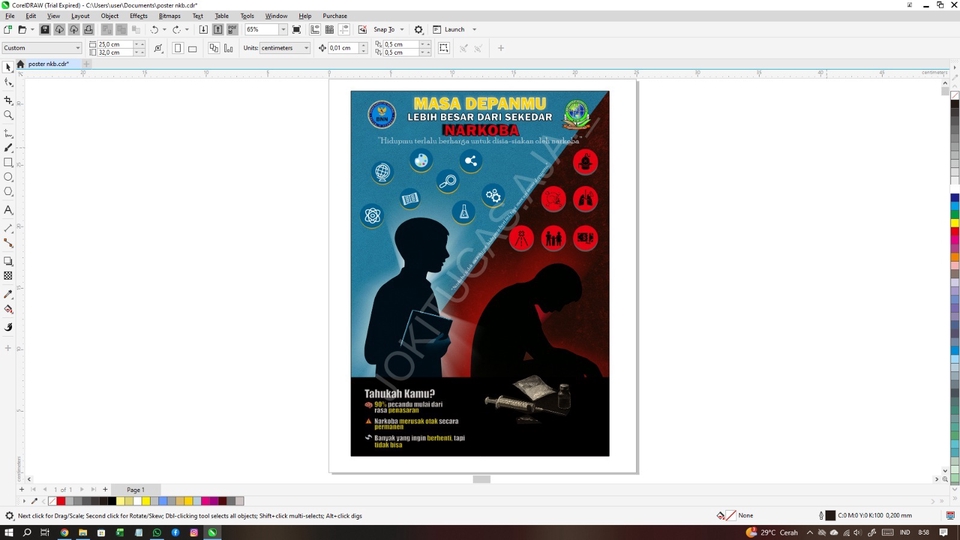Click the Launch button
Viewport: 960px width, 540px height.
pos(454,30)
